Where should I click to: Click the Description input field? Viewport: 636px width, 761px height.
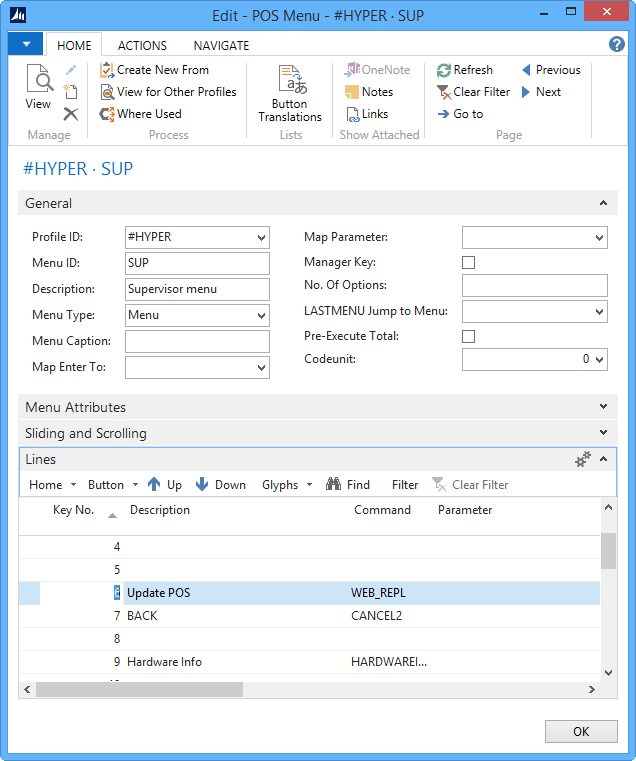(x=197, y=290)
